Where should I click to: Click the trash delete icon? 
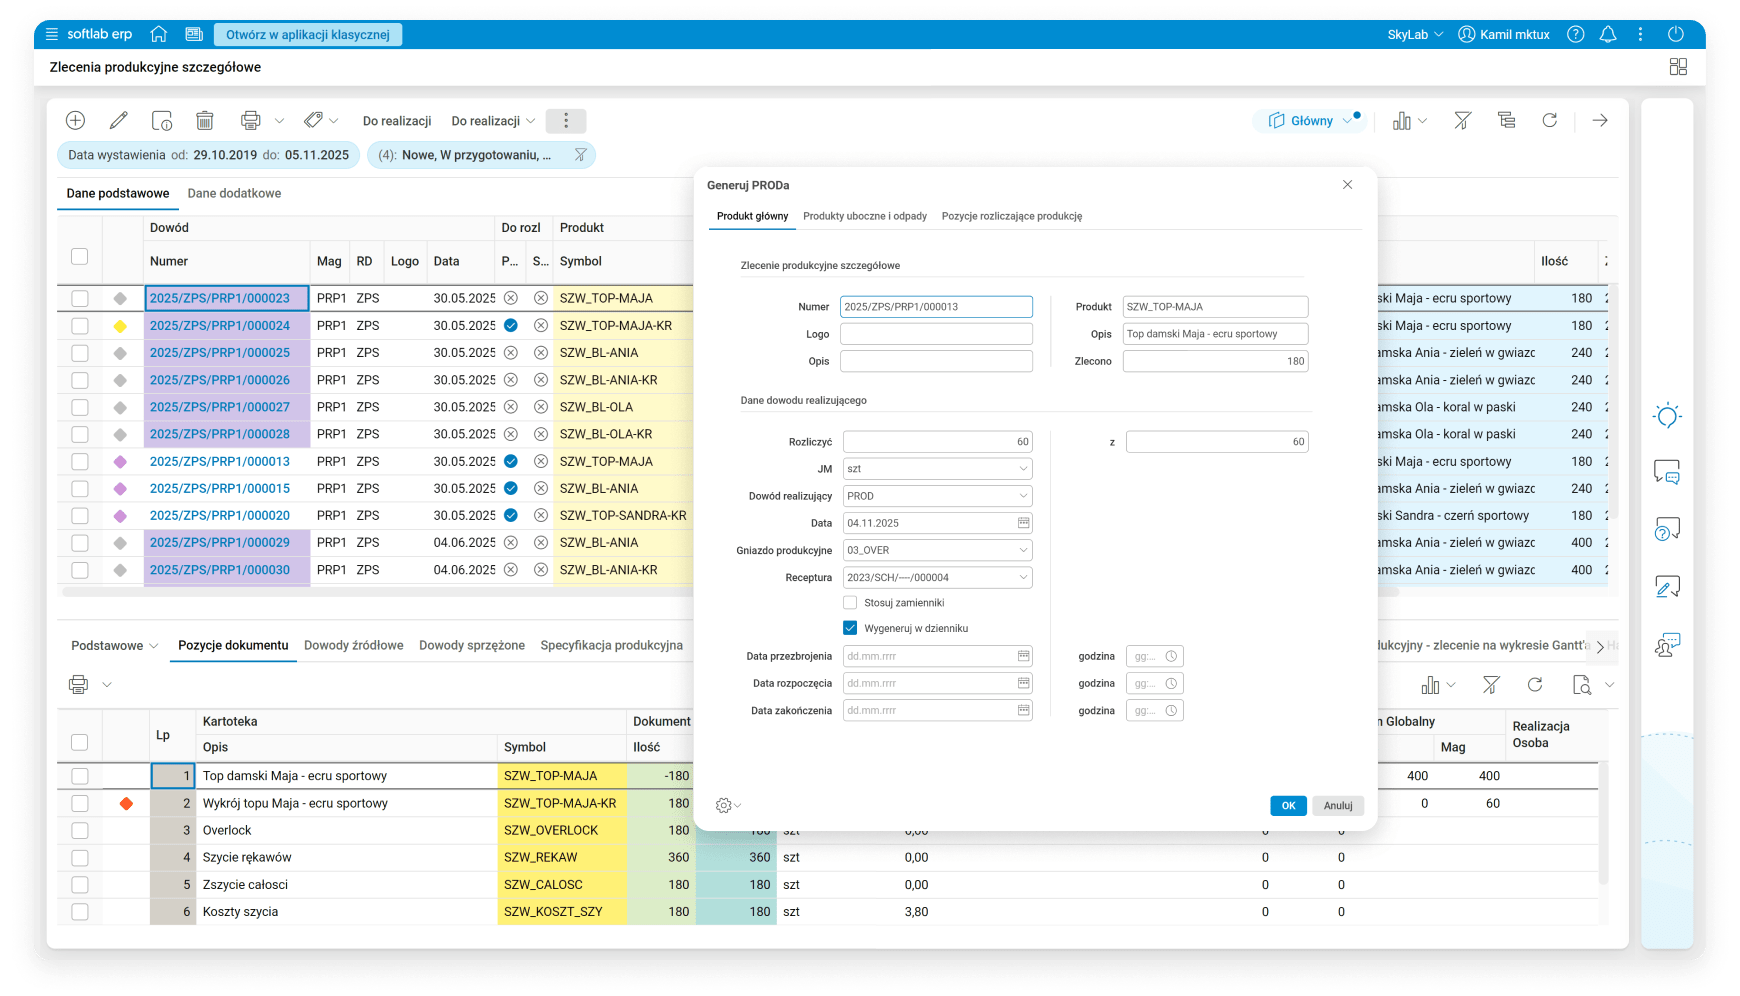coord(205,121)
